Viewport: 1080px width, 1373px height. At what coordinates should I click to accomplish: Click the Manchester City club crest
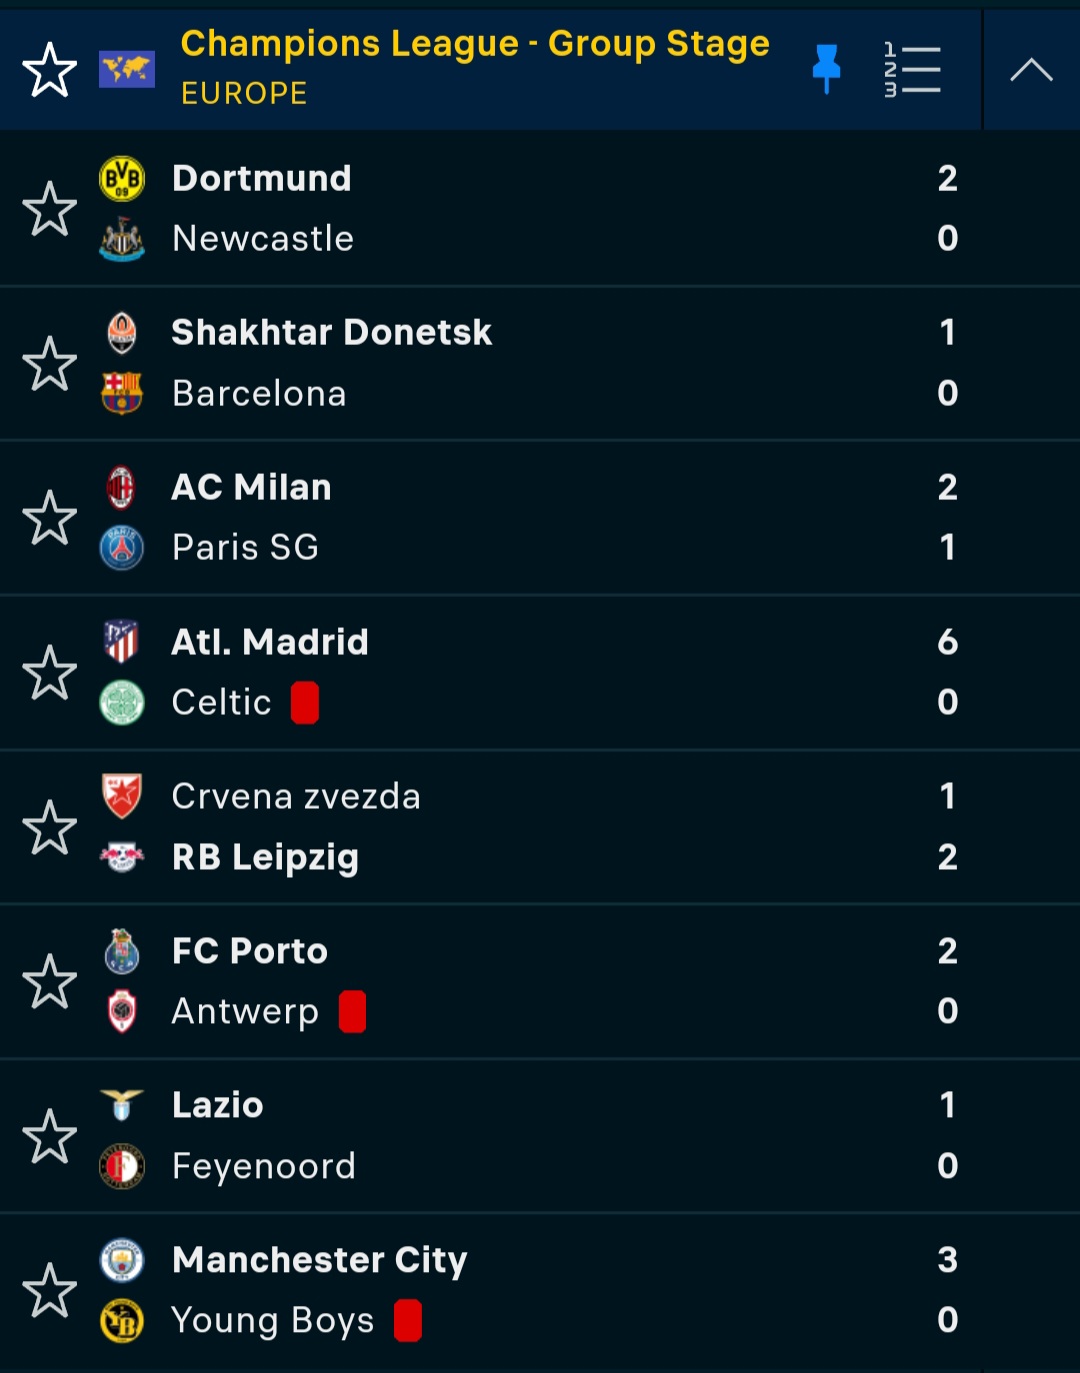tap(122, 1260)
